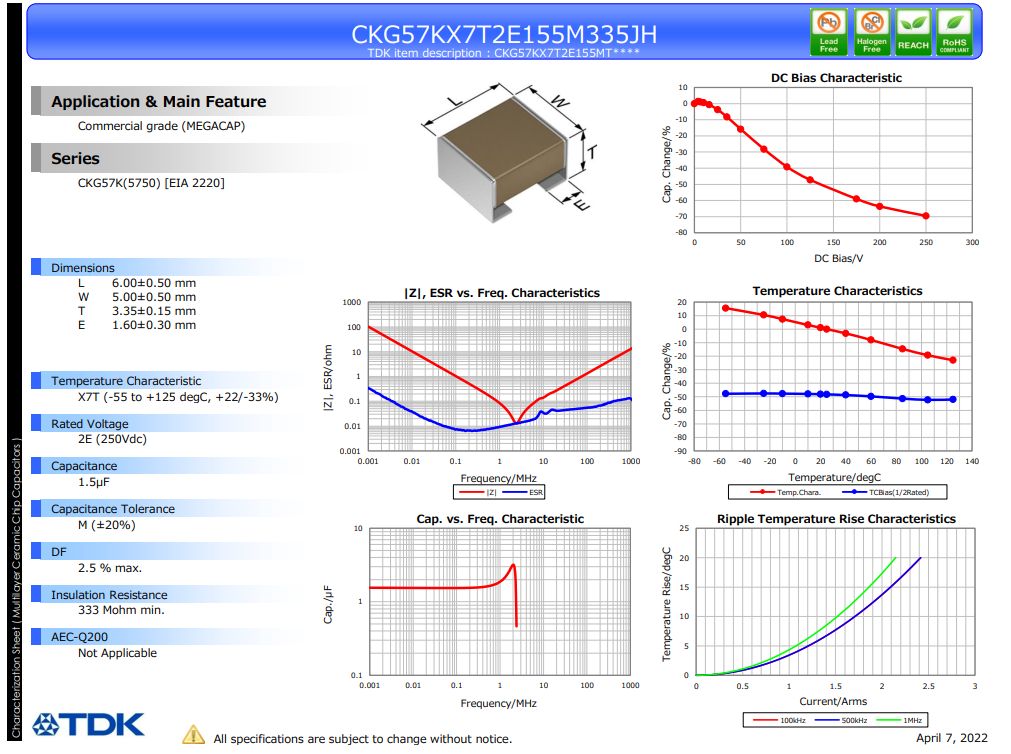The width and height of the screenshot is (1011, 754).
Task: Click the Dimensions section heading
Action: [x=83, y=268]
